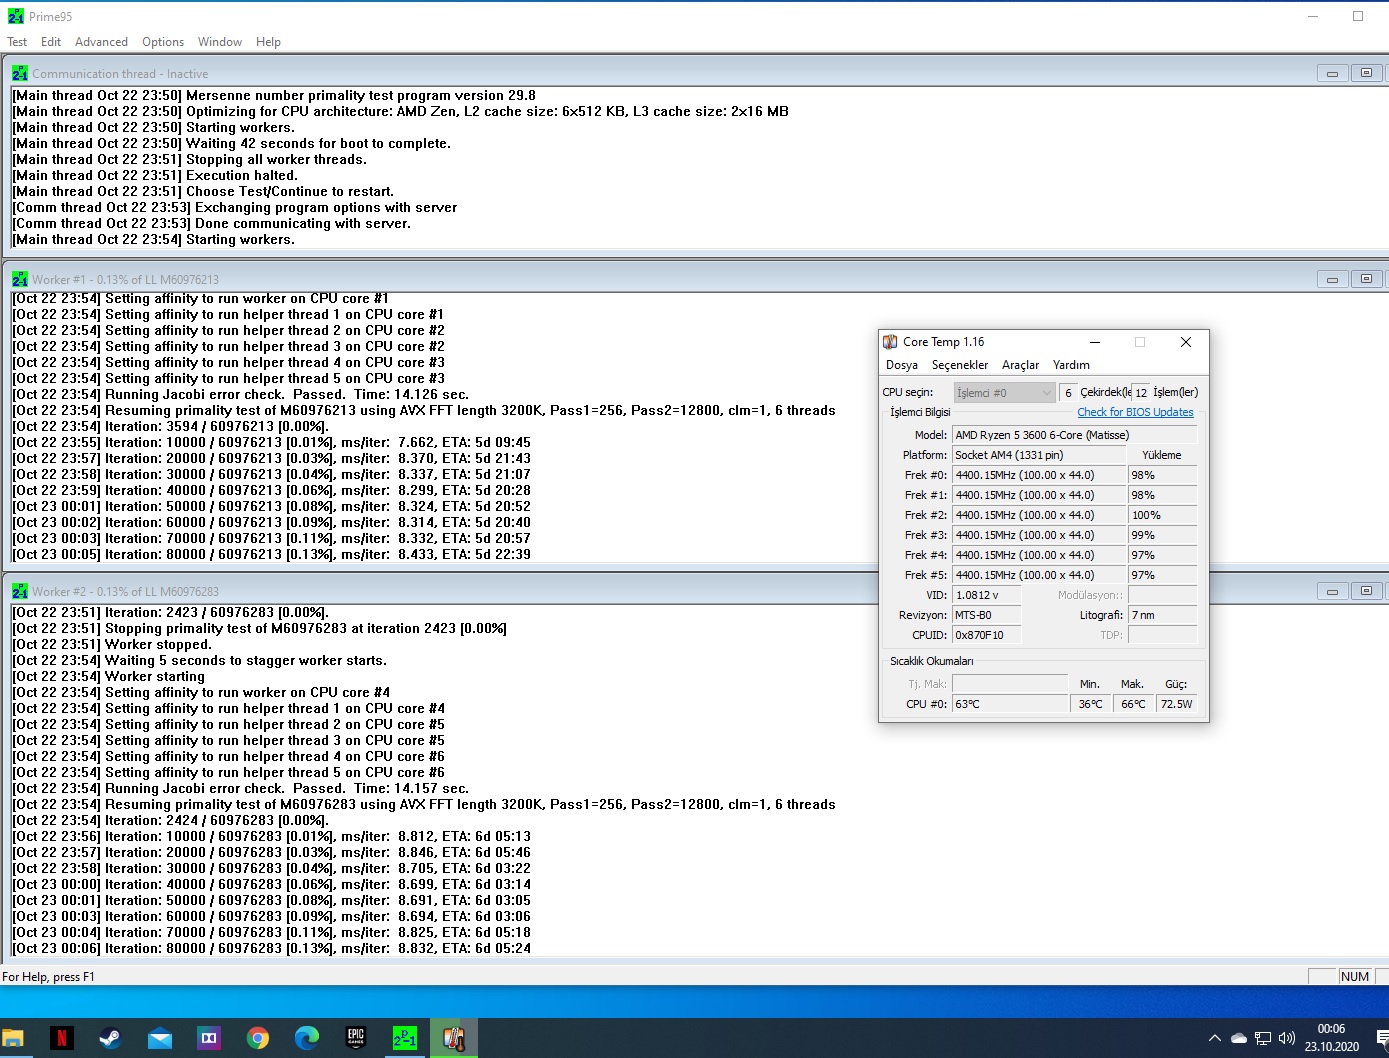Minimize the Worker #1 child window

click(x=1332, y=279)
